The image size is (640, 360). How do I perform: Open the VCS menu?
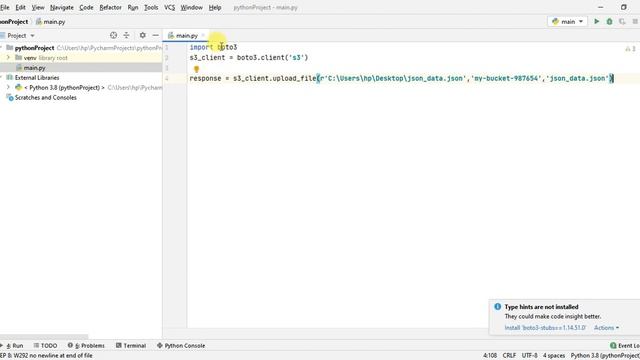tap(169, 7)
